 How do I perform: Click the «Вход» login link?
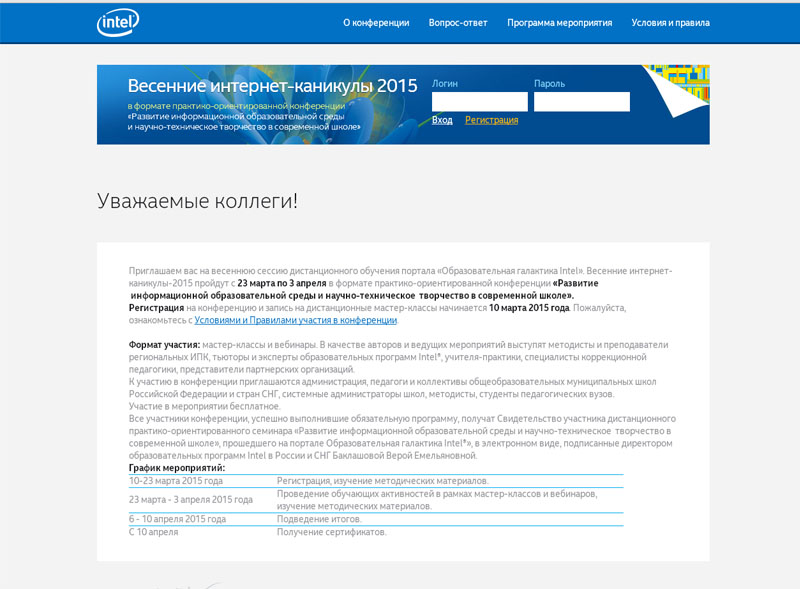442,120
